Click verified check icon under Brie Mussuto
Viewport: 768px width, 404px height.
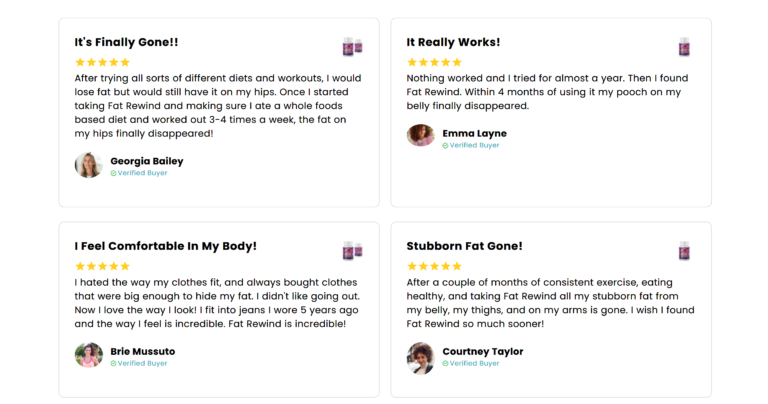coord(114,364)
